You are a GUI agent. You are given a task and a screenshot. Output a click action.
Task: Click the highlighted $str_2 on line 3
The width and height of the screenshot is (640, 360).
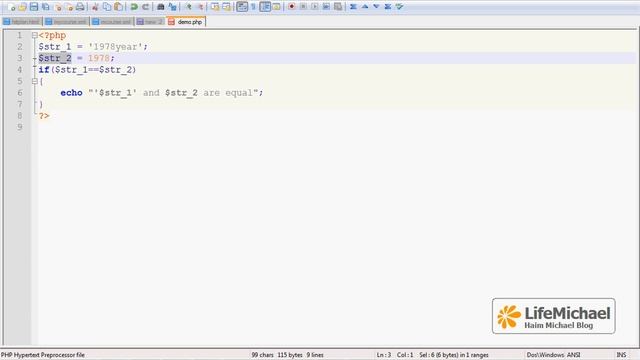(55, 58)
